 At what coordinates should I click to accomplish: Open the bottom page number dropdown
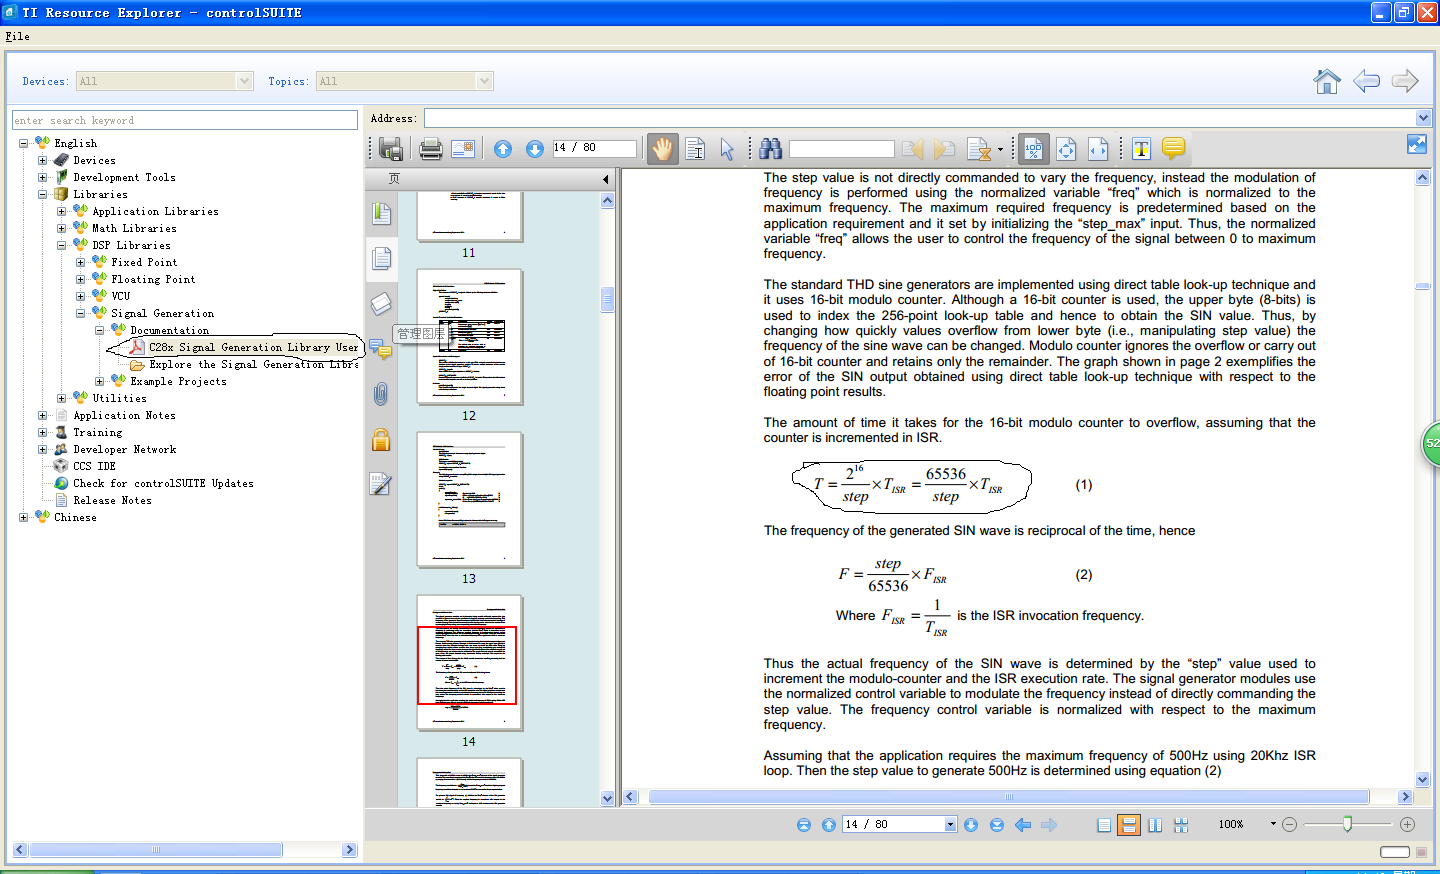click(x=950, y=825)
